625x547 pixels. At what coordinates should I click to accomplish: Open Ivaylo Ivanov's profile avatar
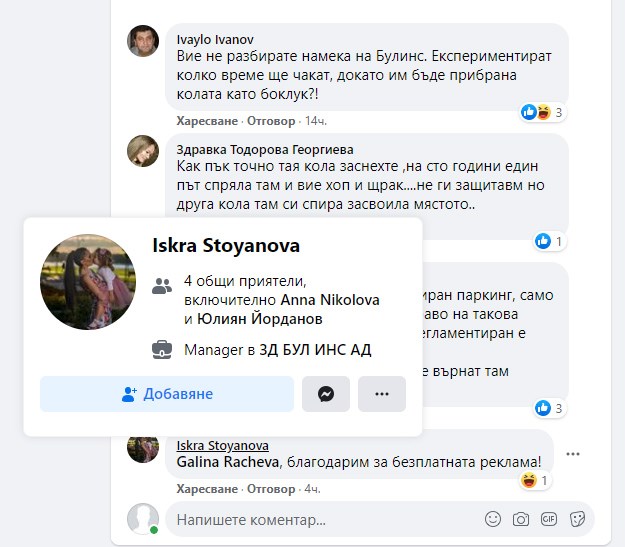tap(143, 41)
